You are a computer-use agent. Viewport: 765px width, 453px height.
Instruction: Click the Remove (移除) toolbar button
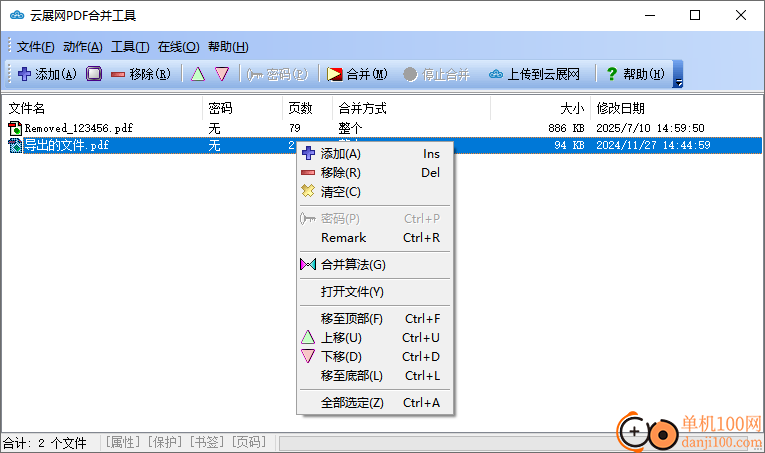141,74
